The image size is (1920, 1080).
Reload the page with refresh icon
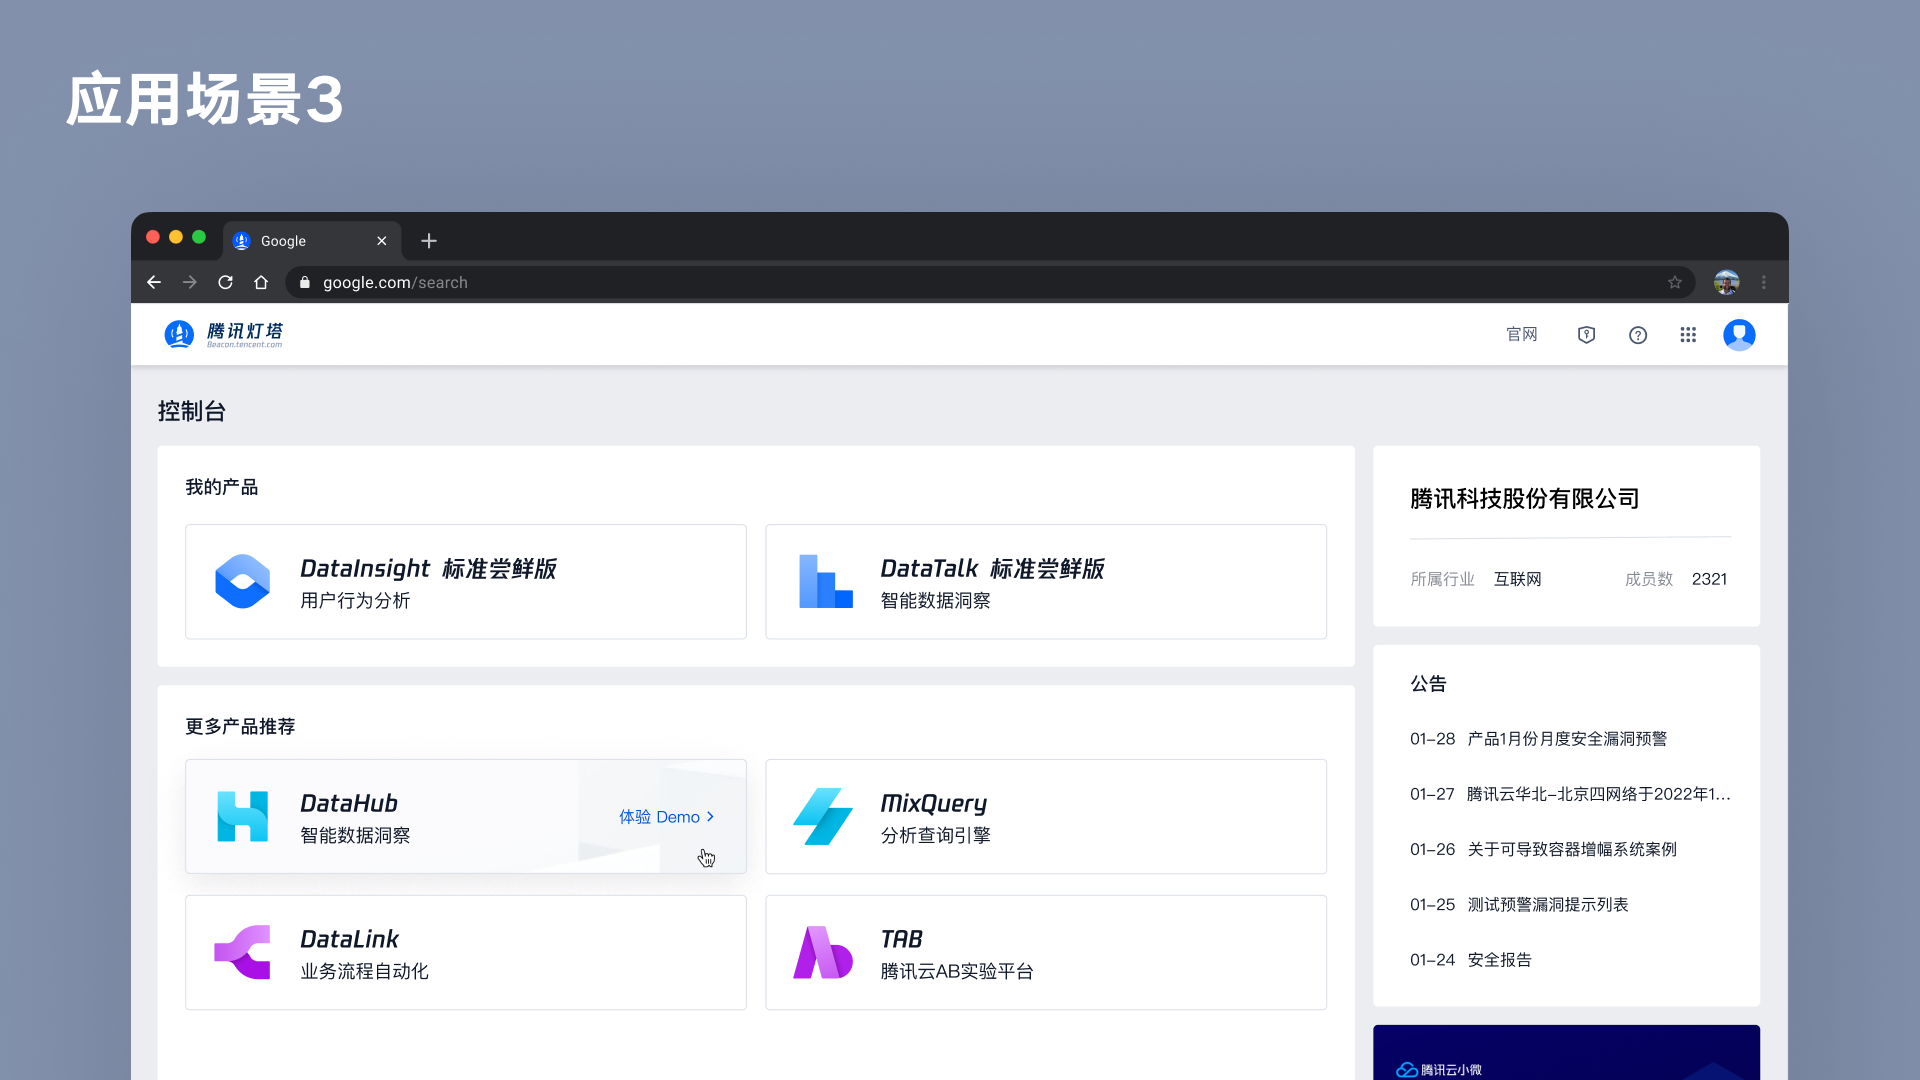pyautogui.click(x=226, y=282)
